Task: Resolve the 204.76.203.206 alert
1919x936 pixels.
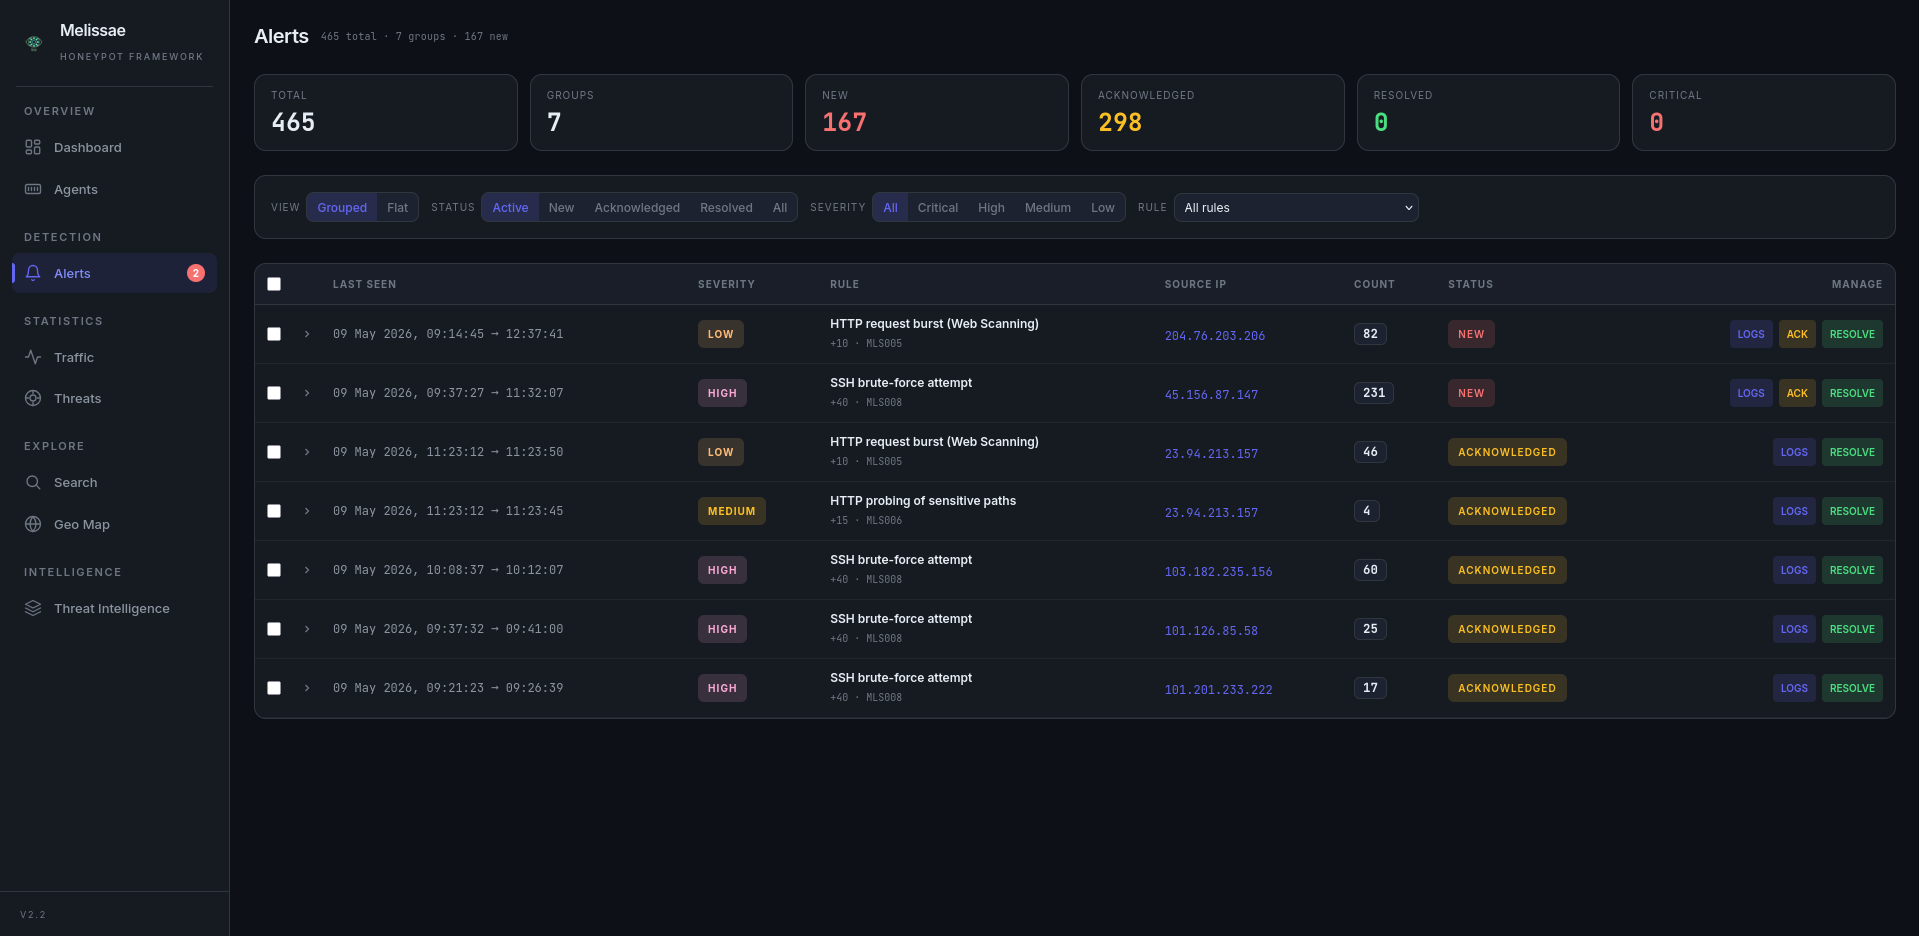Action: pyautogui.click(x=1852, y=334)
